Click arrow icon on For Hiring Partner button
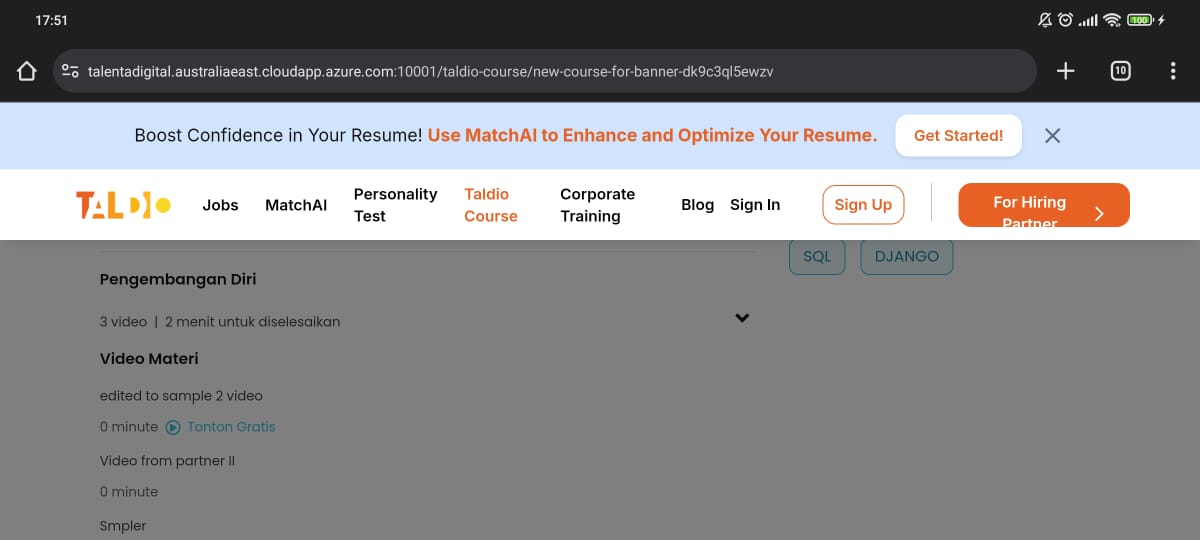Viewport: 1200px width, 540px height. click(1099, 213)
